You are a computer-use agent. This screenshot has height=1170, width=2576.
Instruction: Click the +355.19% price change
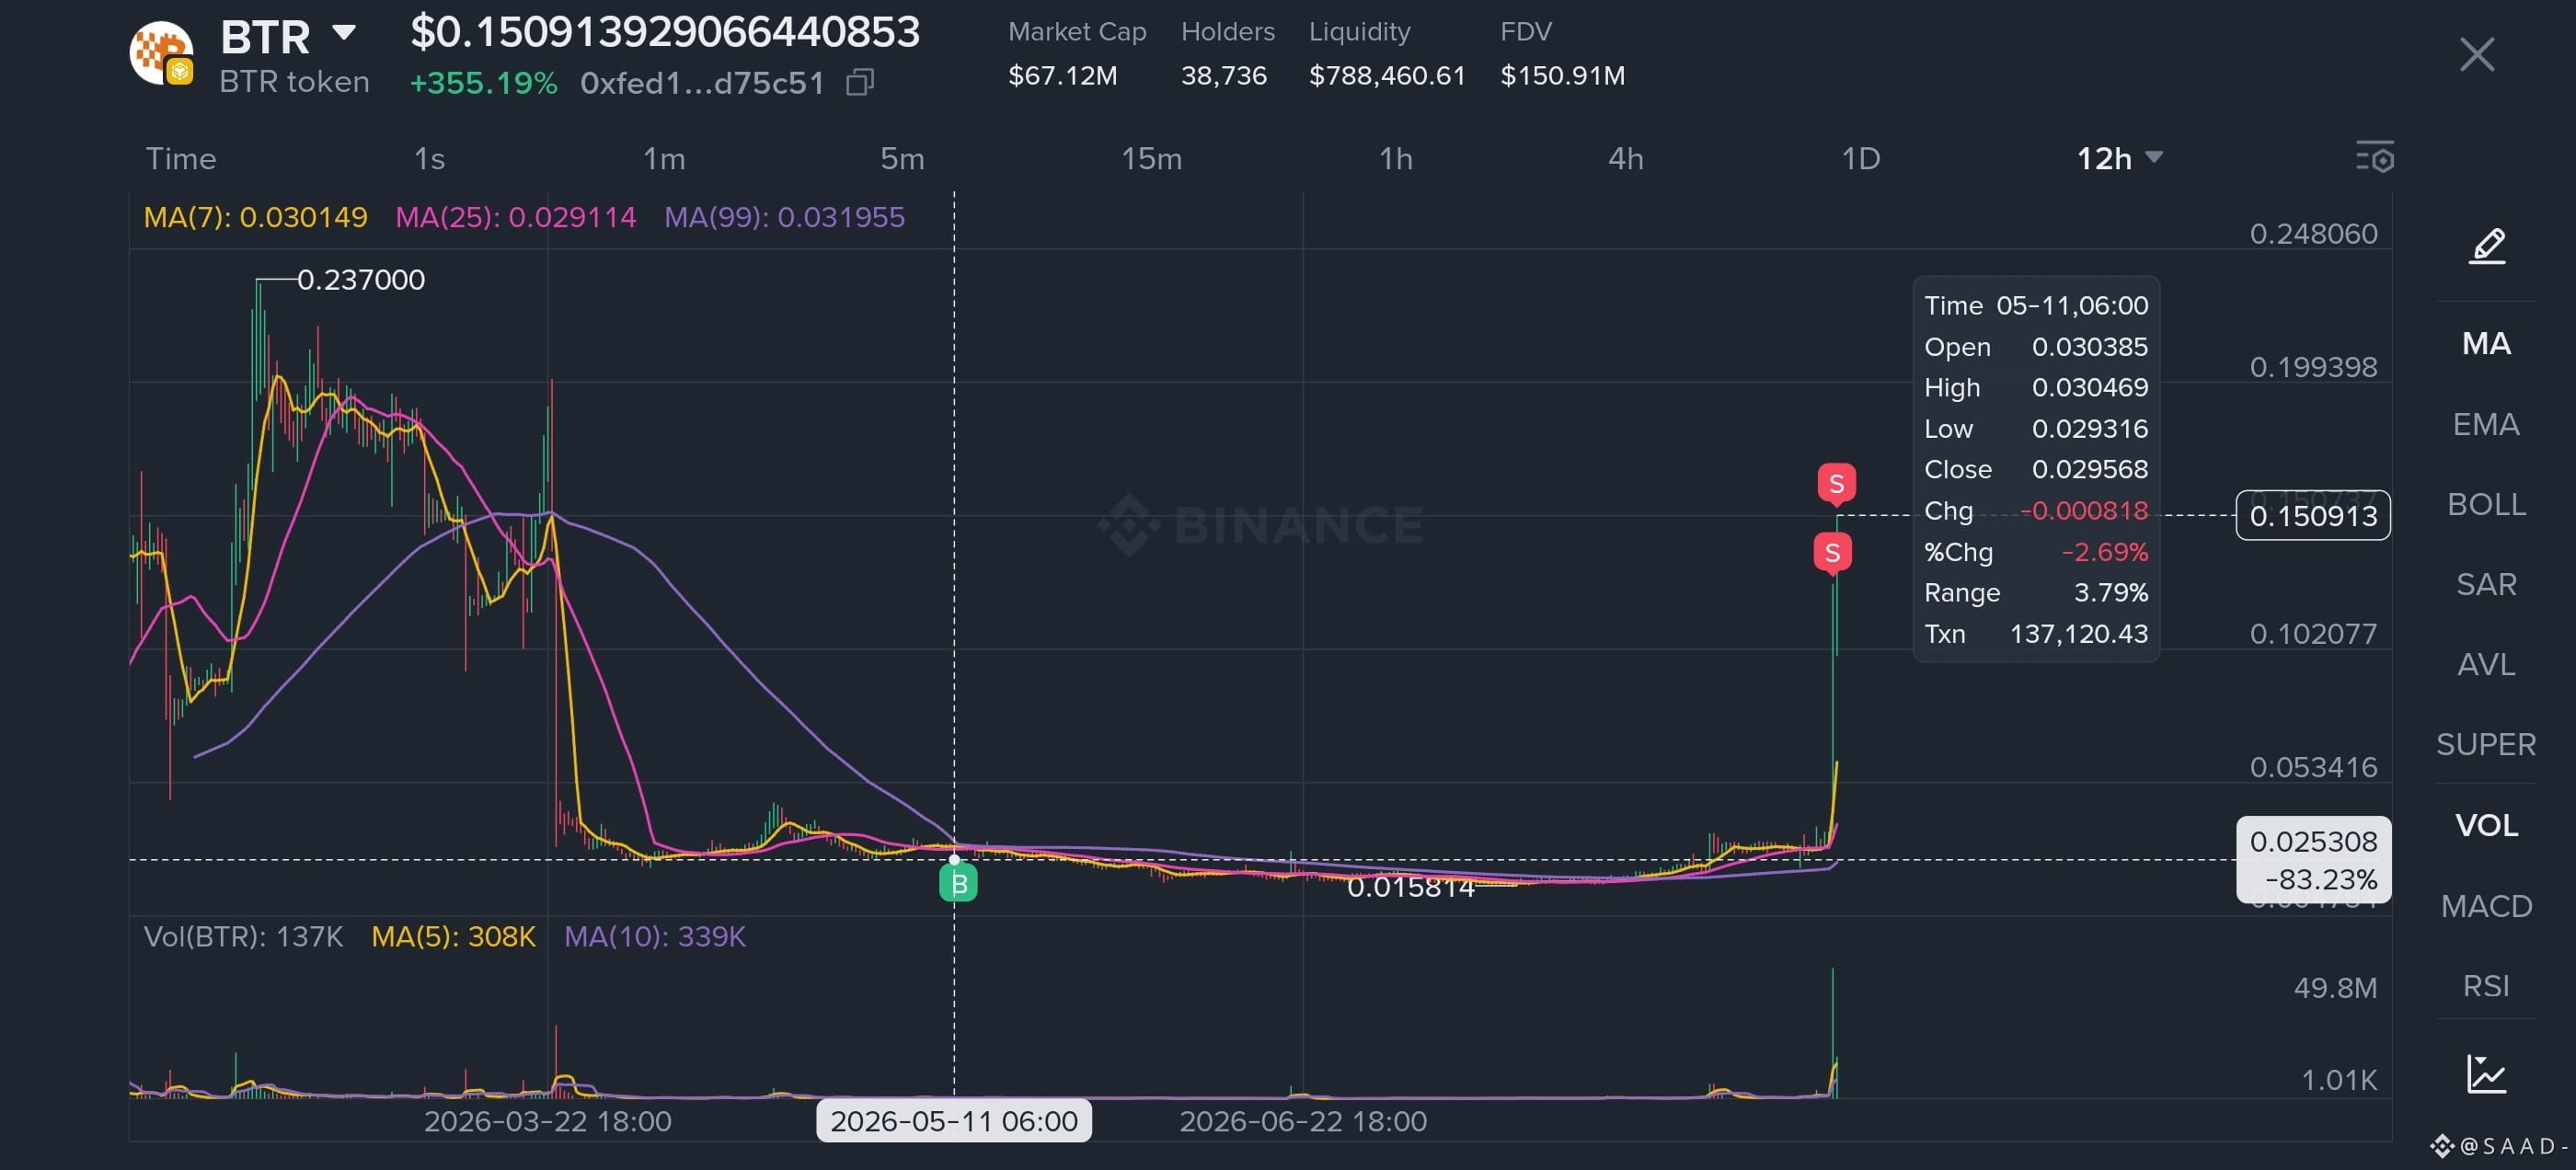click(483, 82)
